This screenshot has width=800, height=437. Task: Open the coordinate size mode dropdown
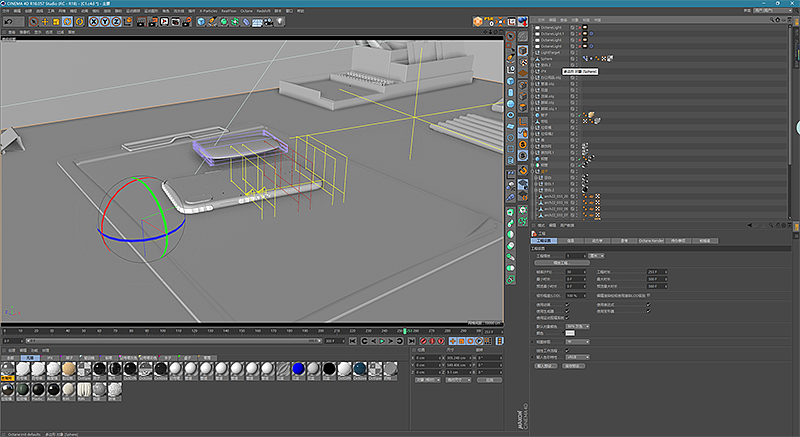tap(458, 380)
